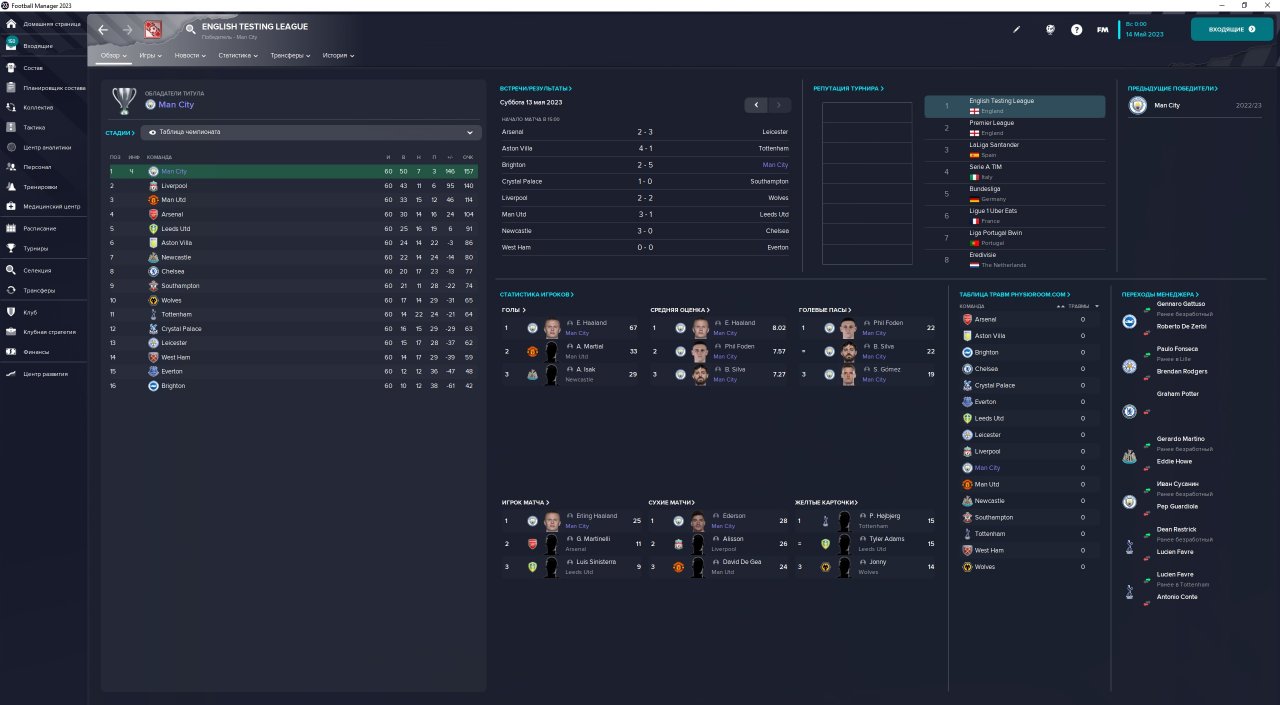Click the pencil edit icon
The height and width of the screenshot is (705, 1280).
[x=1016, y=29]
